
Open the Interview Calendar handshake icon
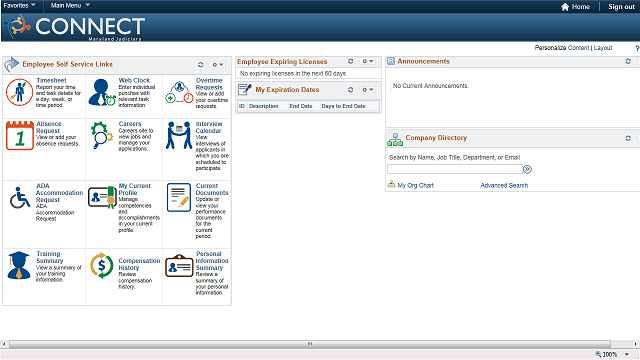coord(179,135)
